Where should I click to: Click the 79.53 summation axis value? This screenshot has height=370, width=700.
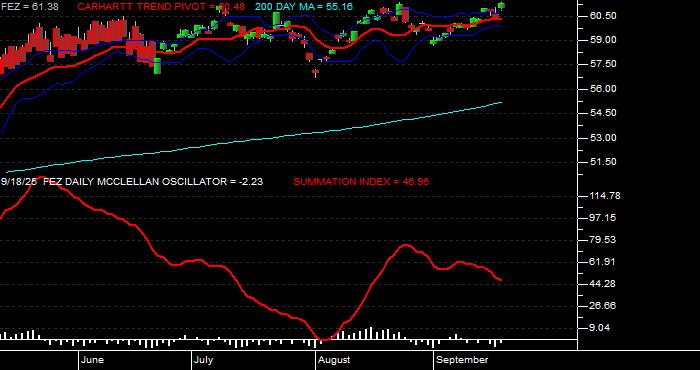pos(604,240)
